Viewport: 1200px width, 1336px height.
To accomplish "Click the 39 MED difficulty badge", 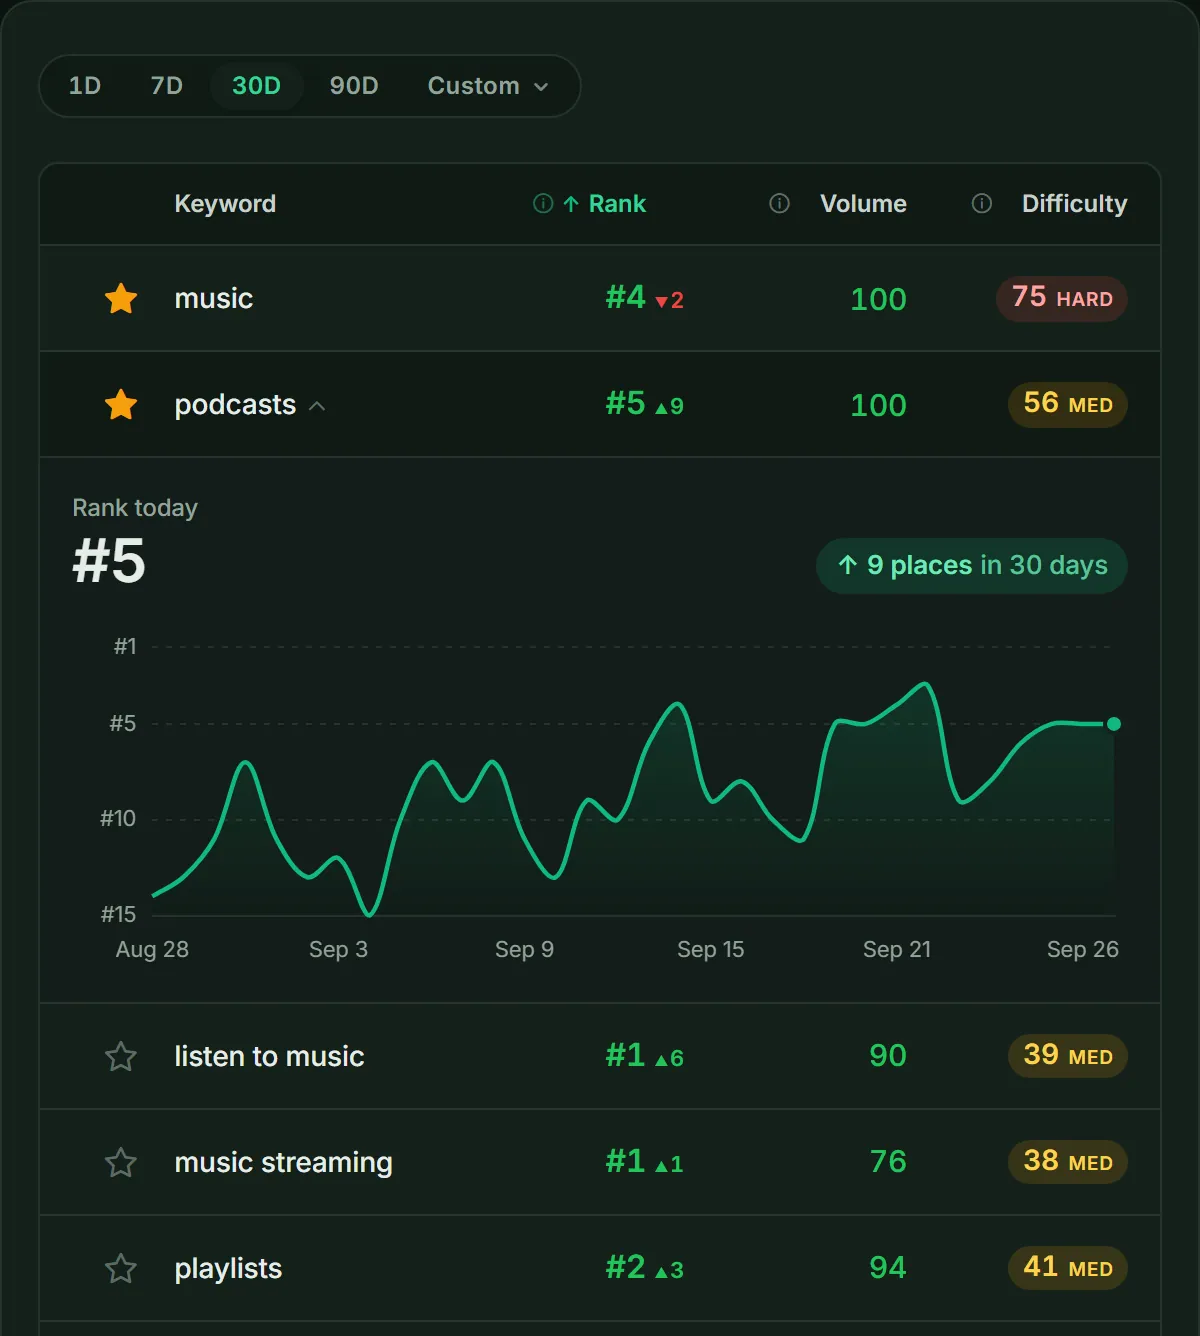I will pos(1068,1056).
